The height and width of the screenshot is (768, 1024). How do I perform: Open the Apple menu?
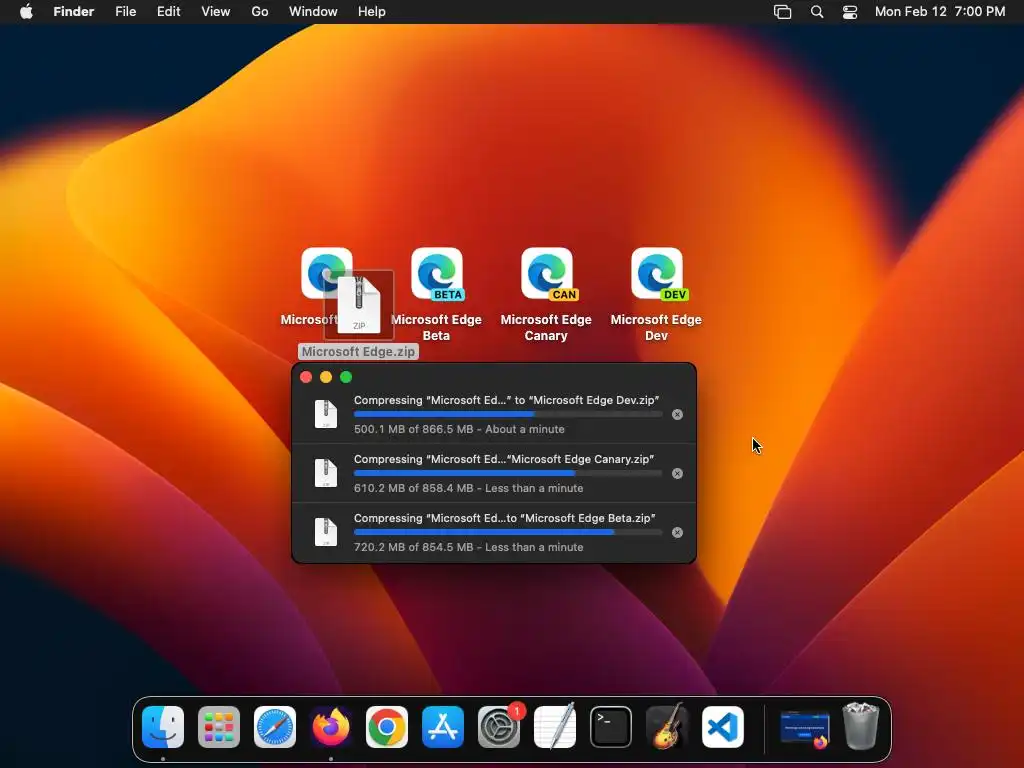[26, 12]
